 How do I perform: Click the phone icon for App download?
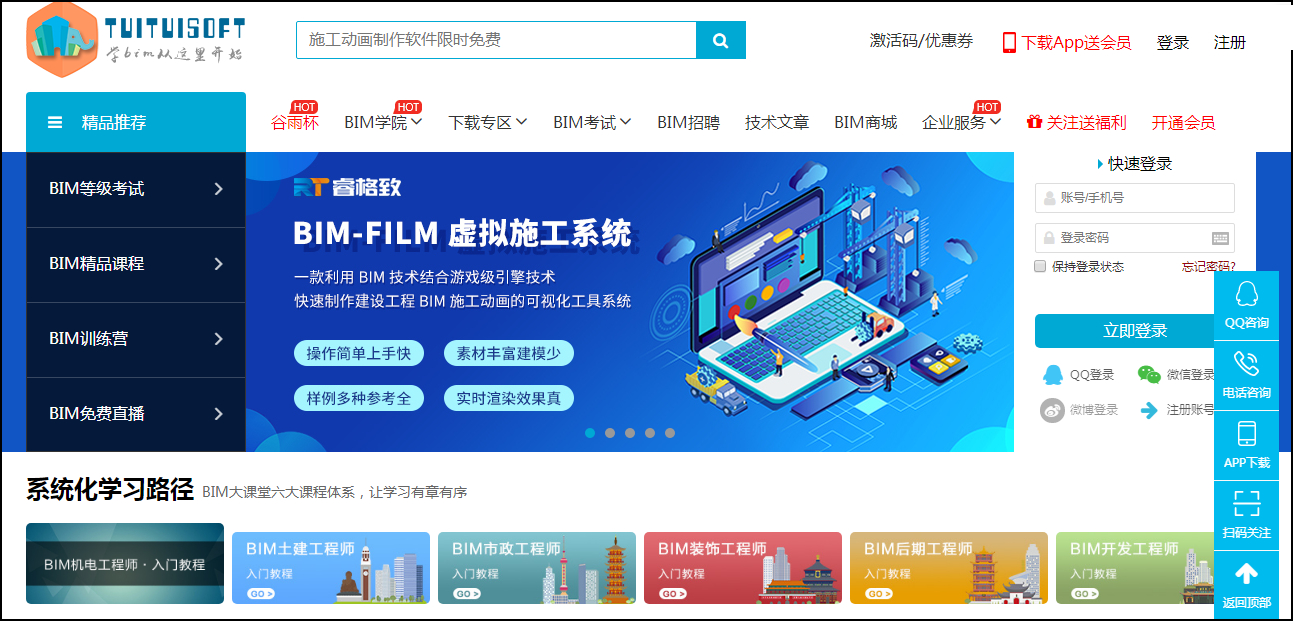(x=1009, y=42)
